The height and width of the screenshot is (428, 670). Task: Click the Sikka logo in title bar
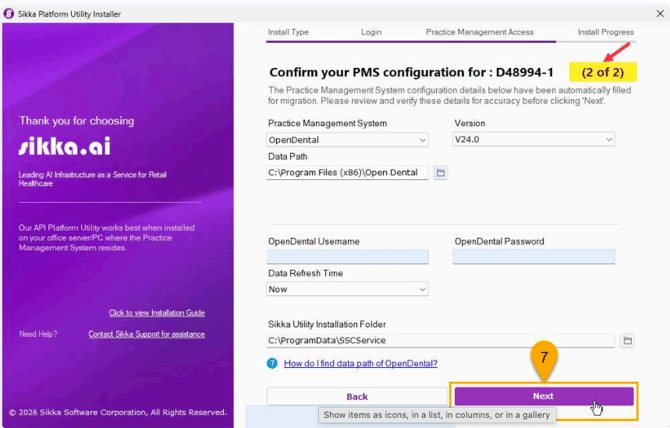(x=9, y=14)
